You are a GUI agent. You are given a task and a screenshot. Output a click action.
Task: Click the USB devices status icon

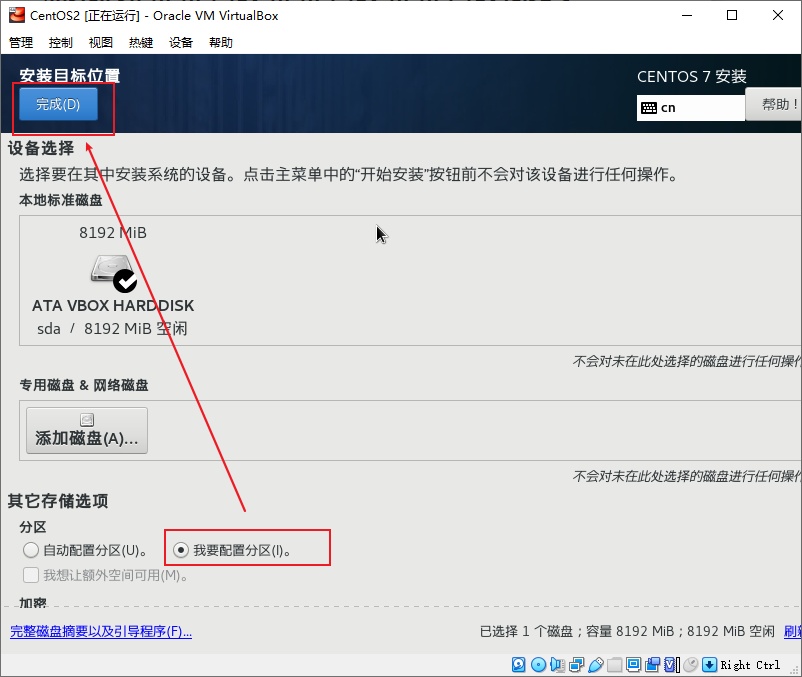click(595, 665)
